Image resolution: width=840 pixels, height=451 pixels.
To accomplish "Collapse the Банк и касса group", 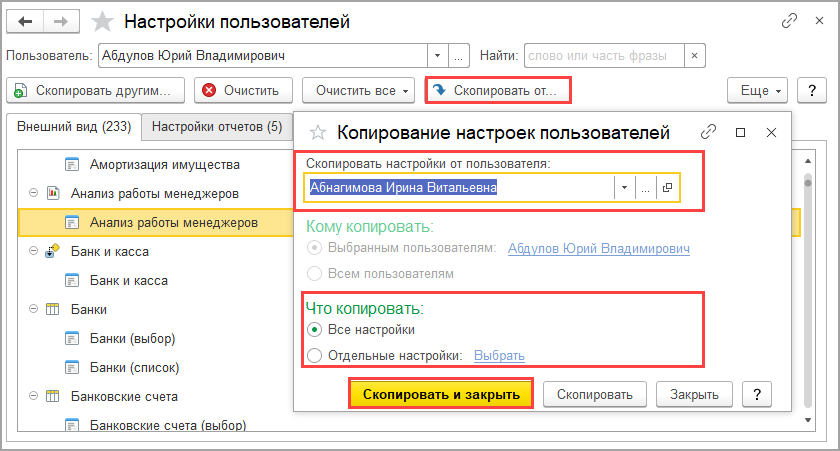I will pos(33,251).
